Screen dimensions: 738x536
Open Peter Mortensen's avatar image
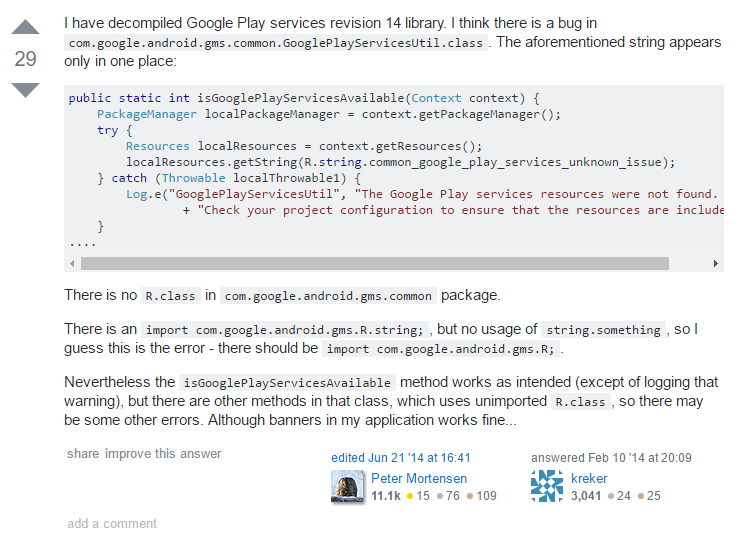tap(347, 487)
